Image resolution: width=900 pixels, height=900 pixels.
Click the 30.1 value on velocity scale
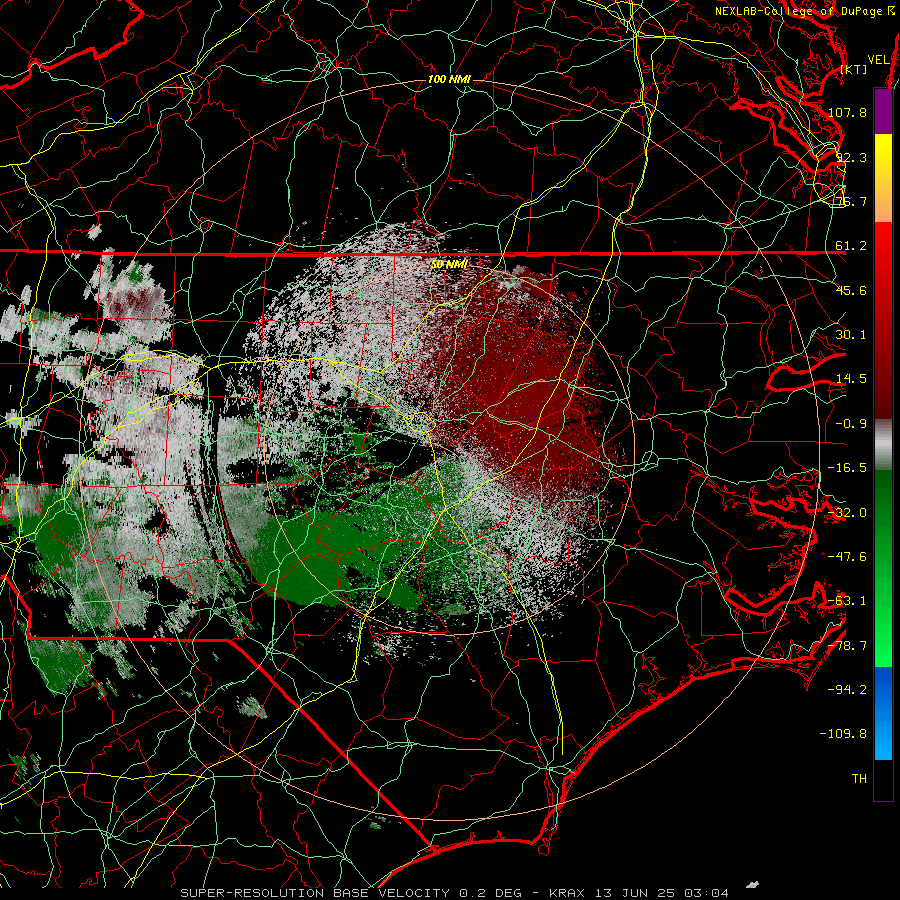(x=851, y=334)
